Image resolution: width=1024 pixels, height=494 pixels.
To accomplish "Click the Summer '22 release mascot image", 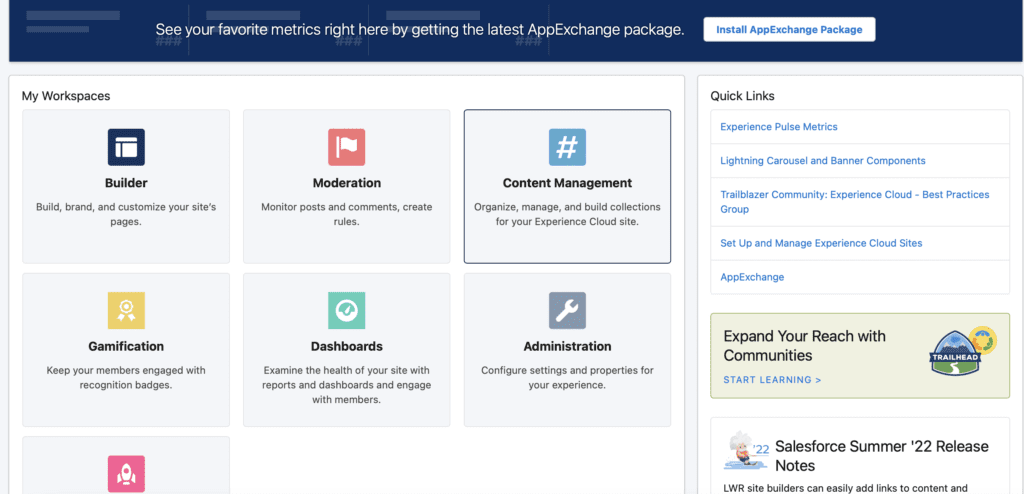I will tap(748, 451).
